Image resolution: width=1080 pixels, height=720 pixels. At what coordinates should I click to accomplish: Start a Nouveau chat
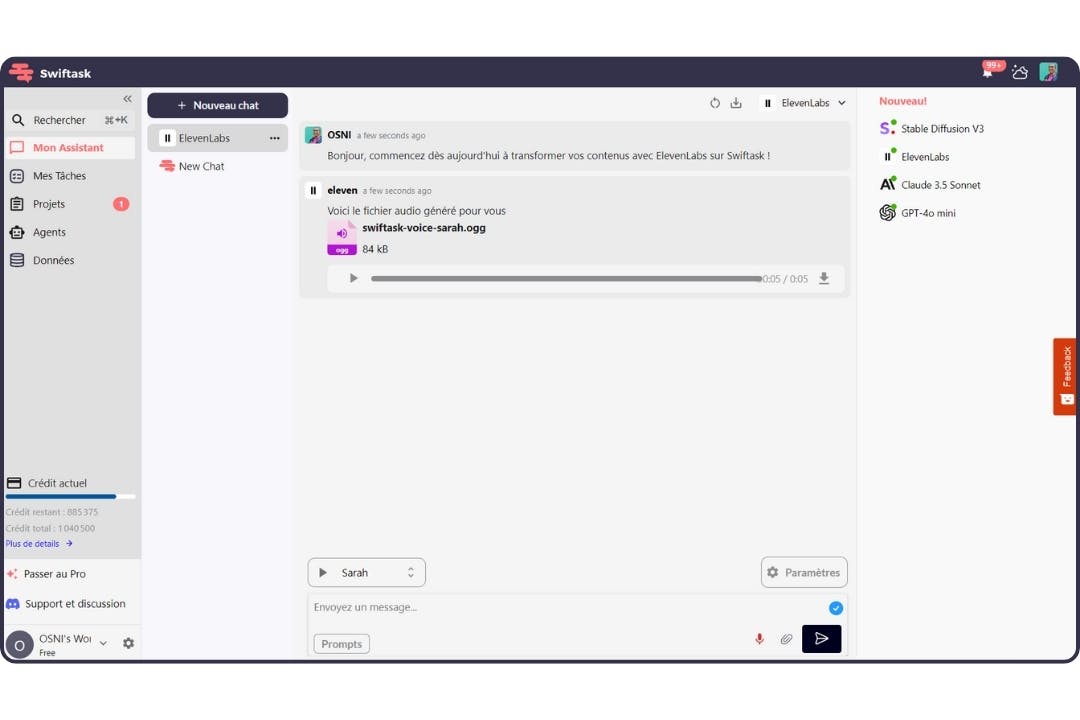click(x=218, y=105)
